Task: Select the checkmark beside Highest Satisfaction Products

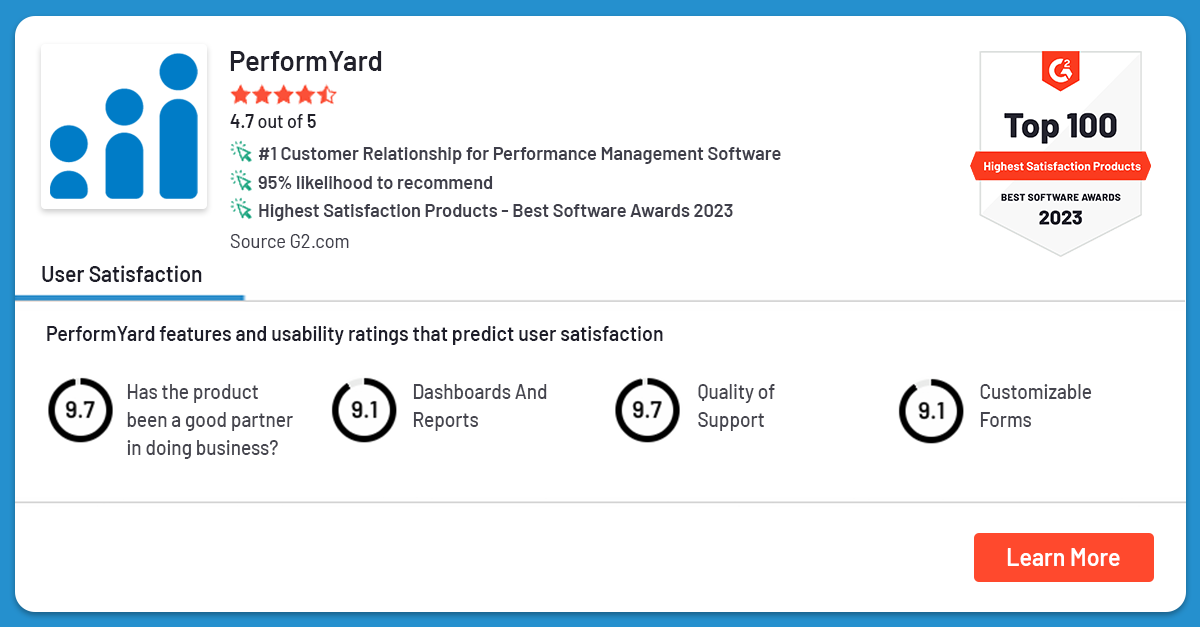Action: pyautogui.click(x=240, y=209)
